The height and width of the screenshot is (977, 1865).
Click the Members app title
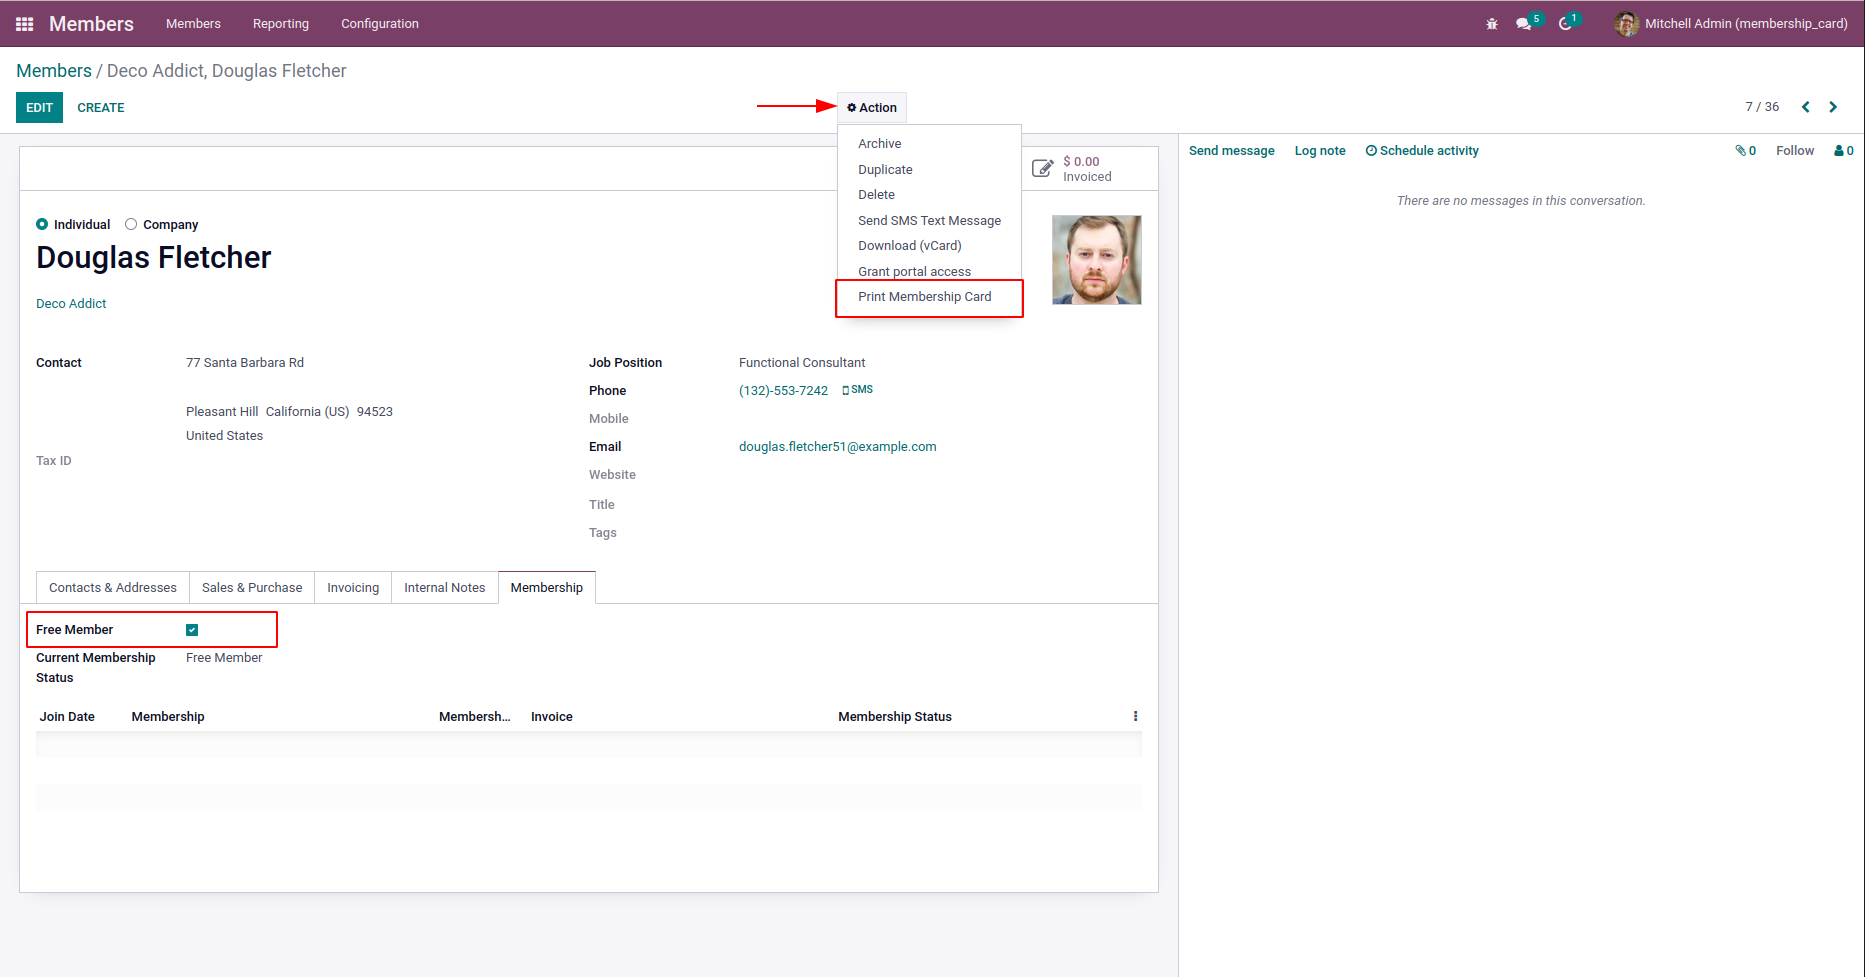(91, 24)
